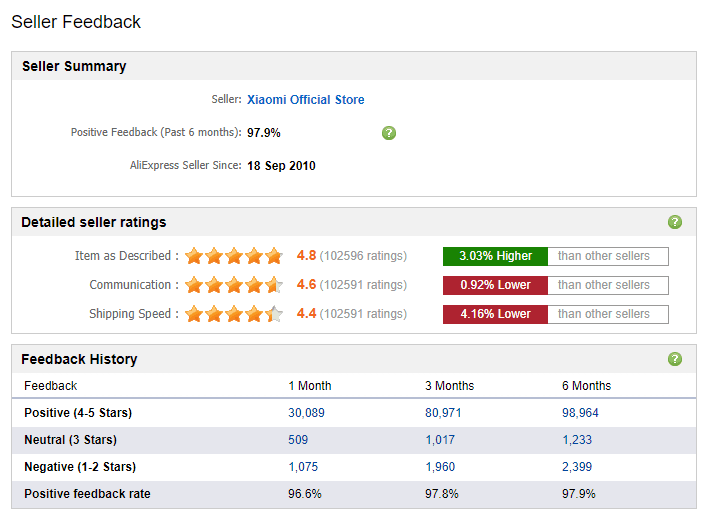Open the Xiaomi Official Store seller link
The width and height of the screenshot is (719, 530).
[305, 99]
